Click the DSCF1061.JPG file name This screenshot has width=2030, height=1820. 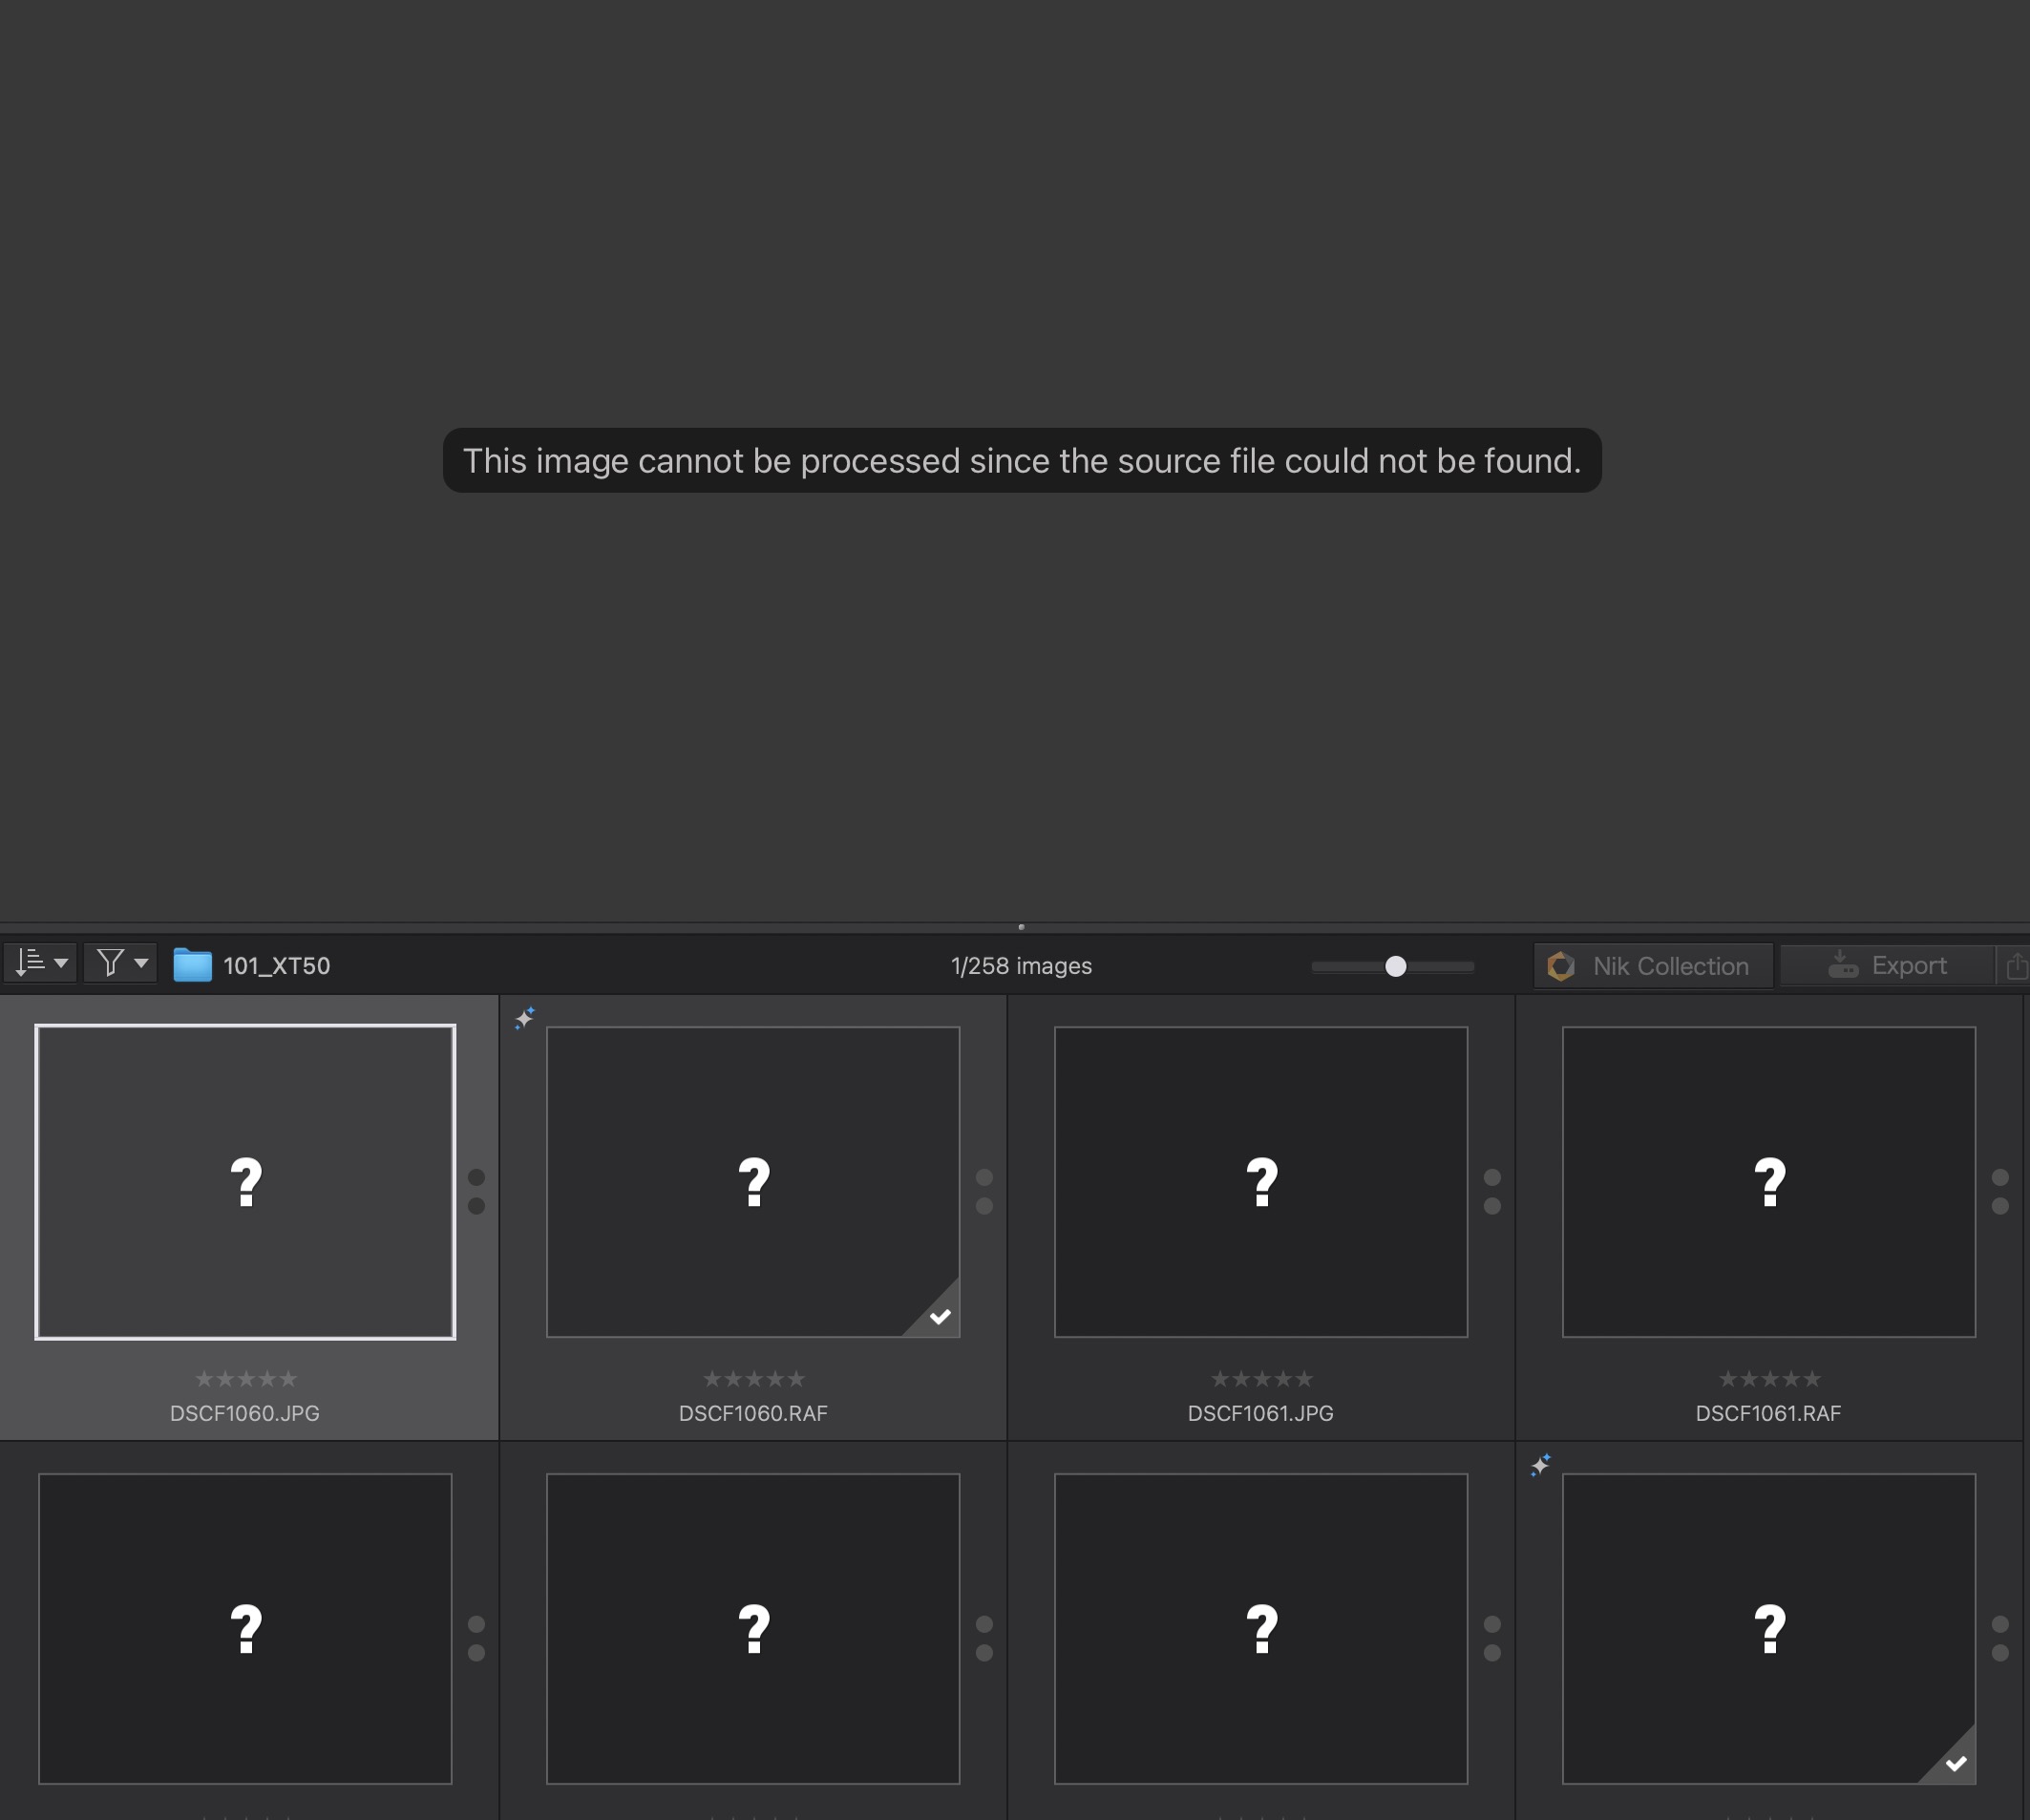coord(1261,1413)
